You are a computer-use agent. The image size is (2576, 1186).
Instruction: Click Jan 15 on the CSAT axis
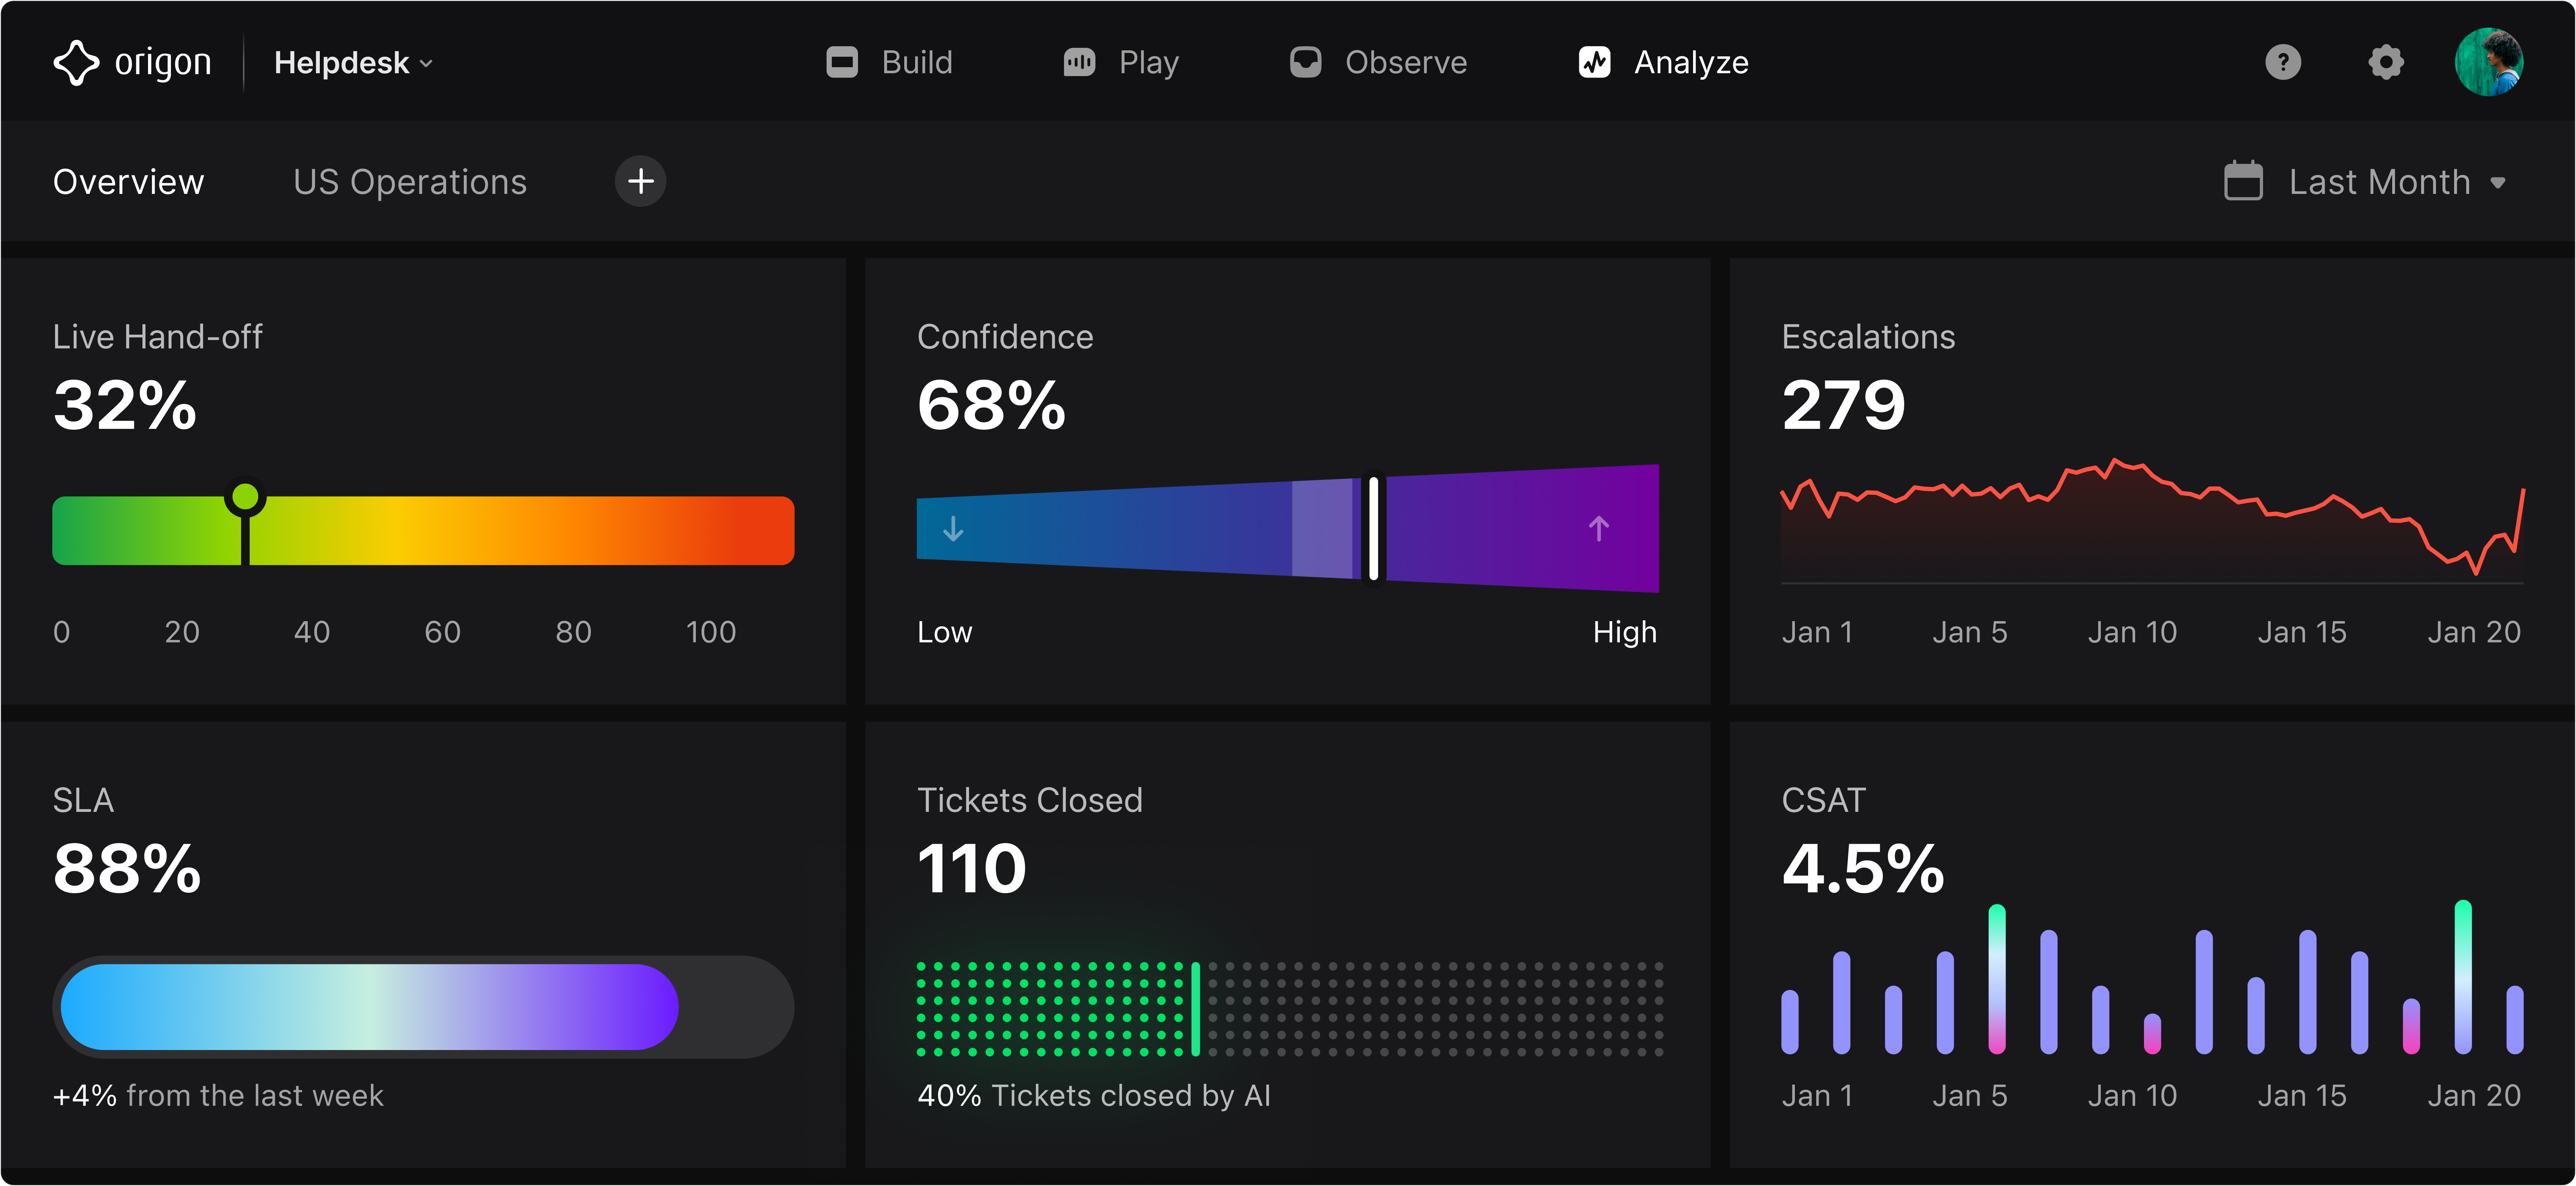(x=2302, y=1096)
